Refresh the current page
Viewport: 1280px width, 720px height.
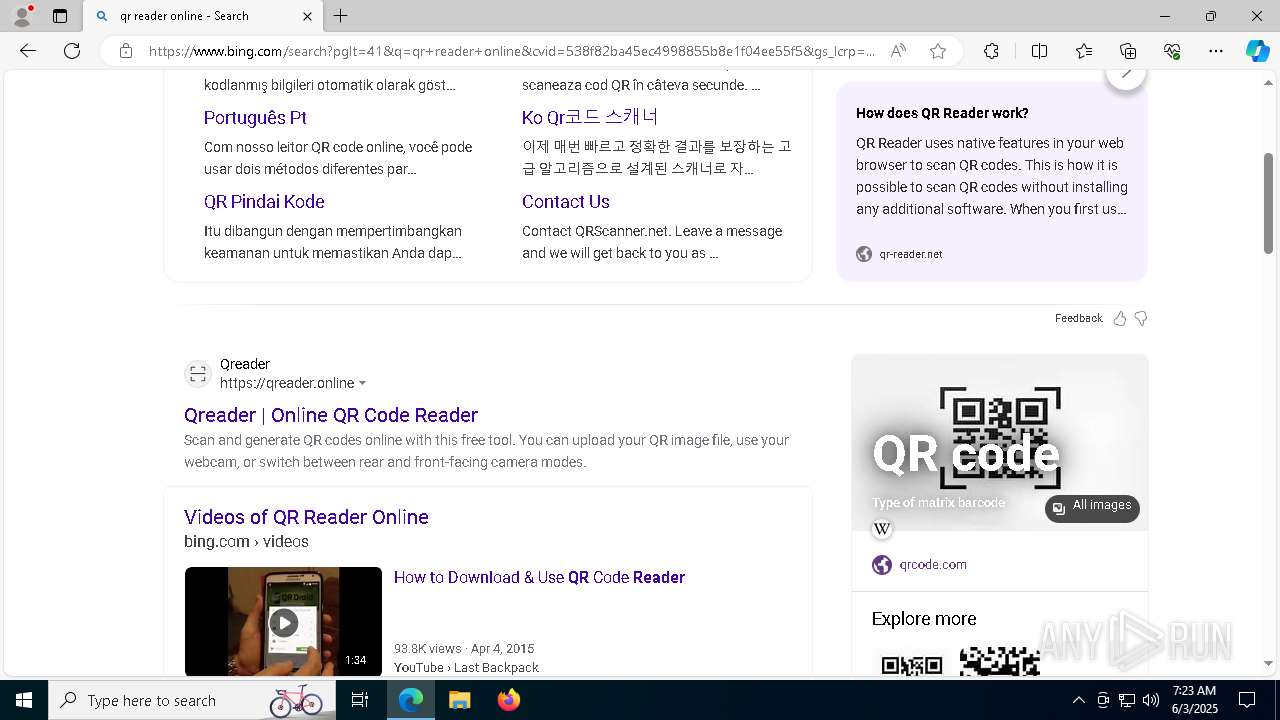point(72,51)
